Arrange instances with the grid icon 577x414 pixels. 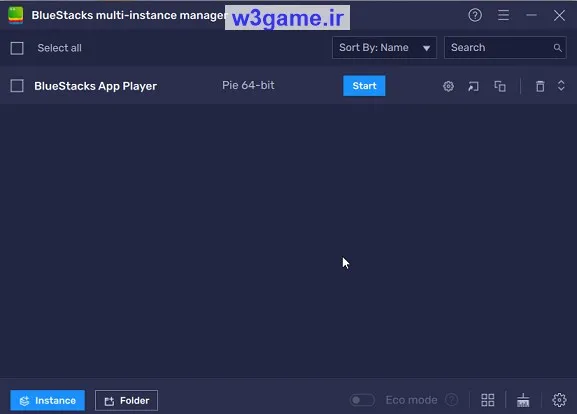click(488, 400)
